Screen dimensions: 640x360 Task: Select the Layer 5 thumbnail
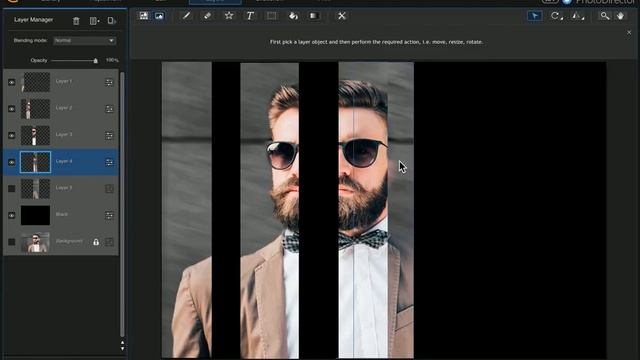click(x=36, y=189)
